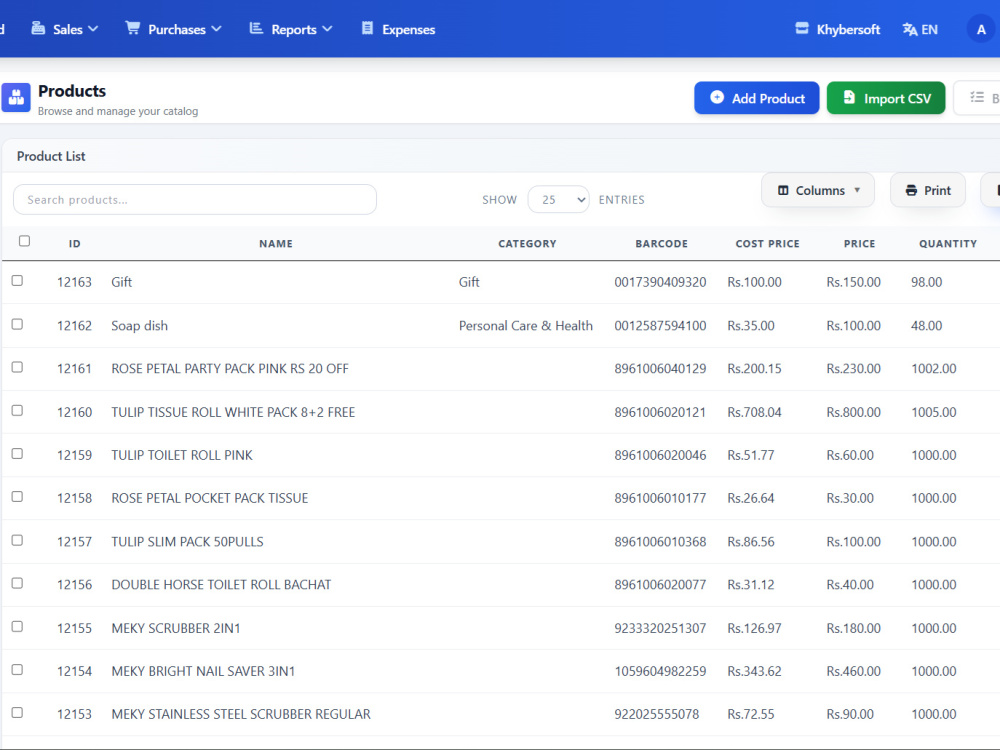
Task: Expand the Reports menu chevron
Action: click(327, 29)
